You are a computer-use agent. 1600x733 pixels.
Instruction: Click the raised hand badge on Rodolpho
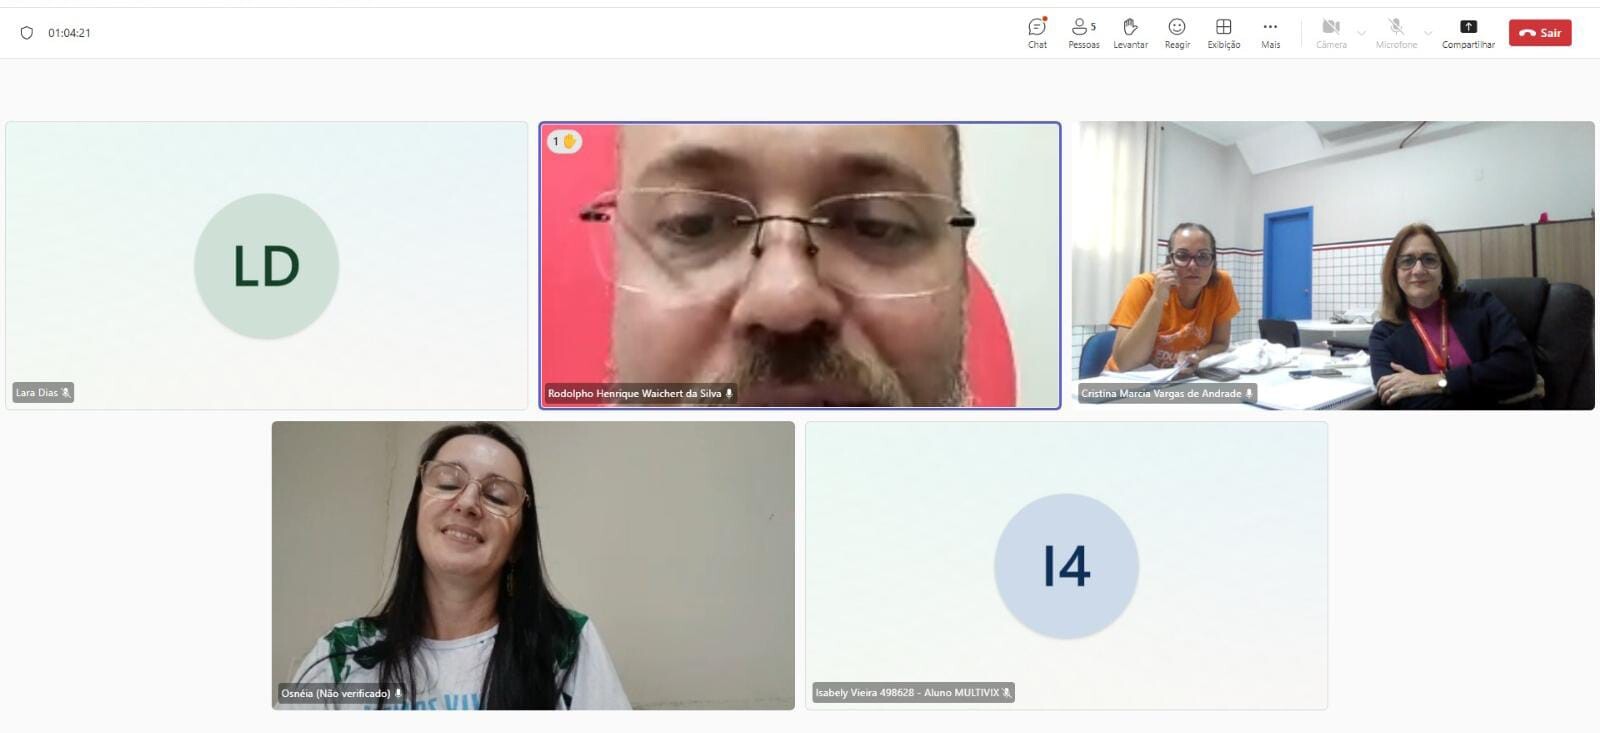pyautogui.click(x=564, y=141)
